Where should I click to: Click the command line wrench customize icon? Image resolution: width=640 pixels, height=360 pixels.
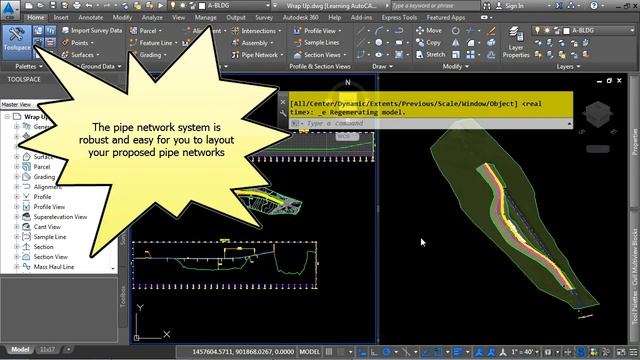coord(283,114)
